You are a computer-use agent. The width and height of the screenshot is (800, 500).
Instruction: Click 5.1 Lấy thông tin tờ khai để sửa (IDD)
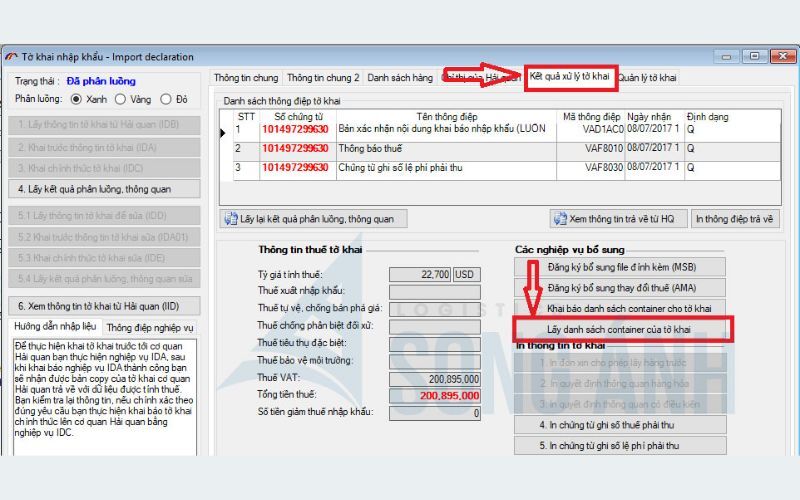(105, 215)
